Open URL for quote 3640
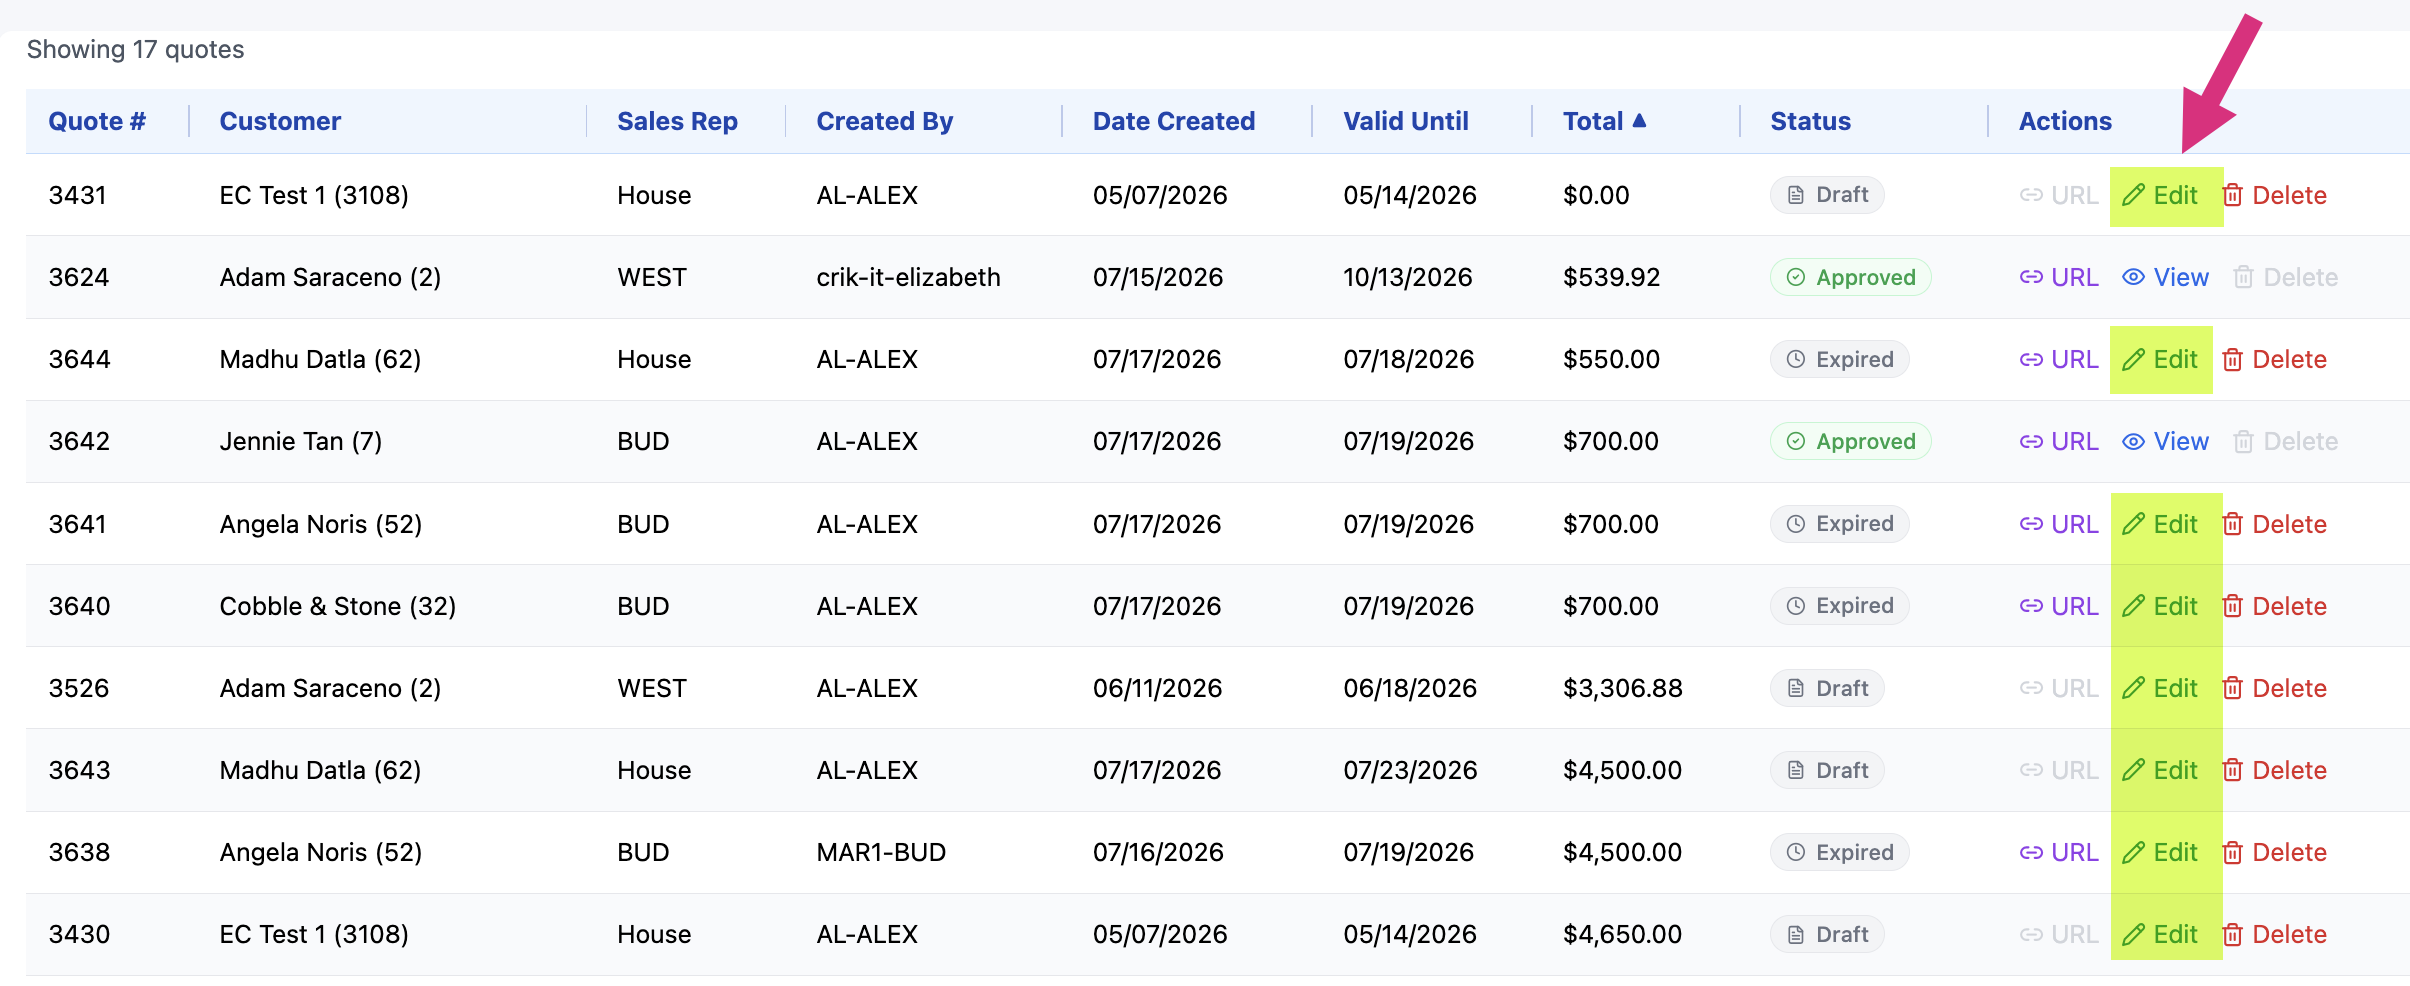This screenshot has height=986, width=2410. (2058, 606)
